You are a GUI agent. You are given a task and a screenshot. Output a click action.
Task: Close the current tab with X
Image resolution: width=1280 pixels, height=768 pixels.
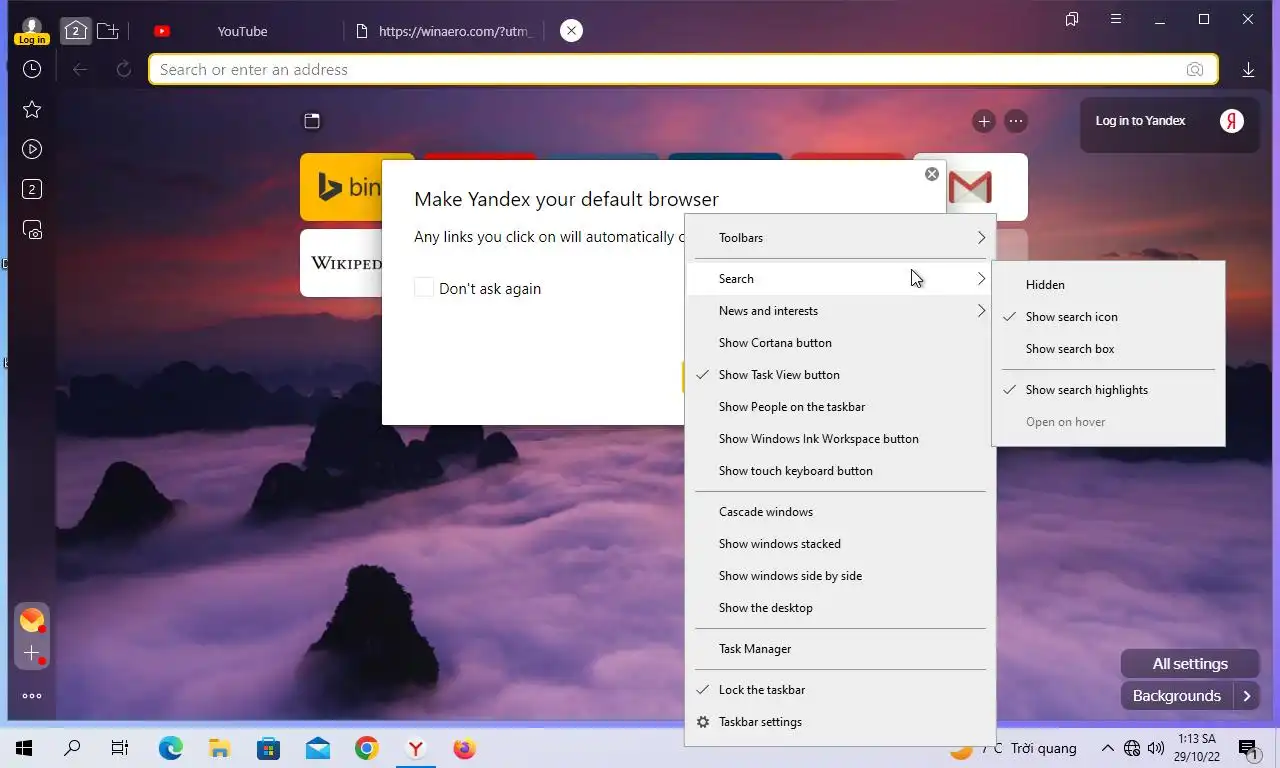pos(571,31)
